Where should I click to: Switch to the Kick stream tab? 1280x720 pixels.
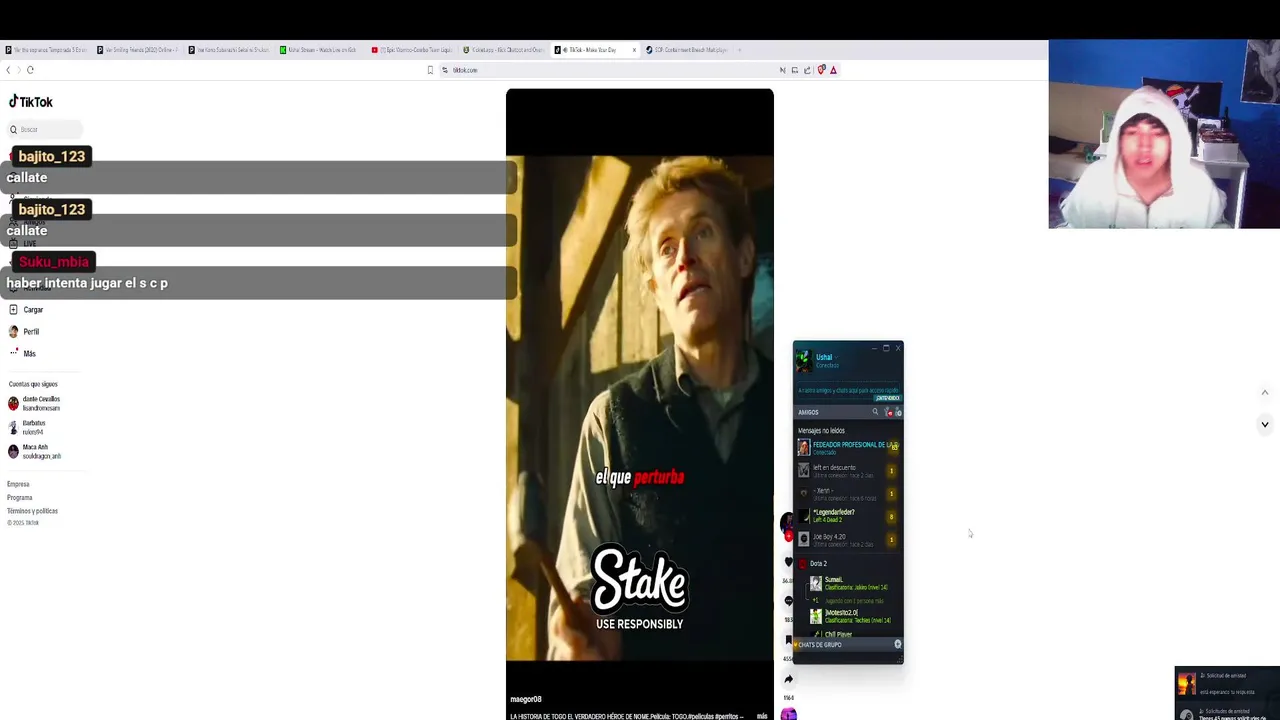pyautogui.click(x=318, y=50)
